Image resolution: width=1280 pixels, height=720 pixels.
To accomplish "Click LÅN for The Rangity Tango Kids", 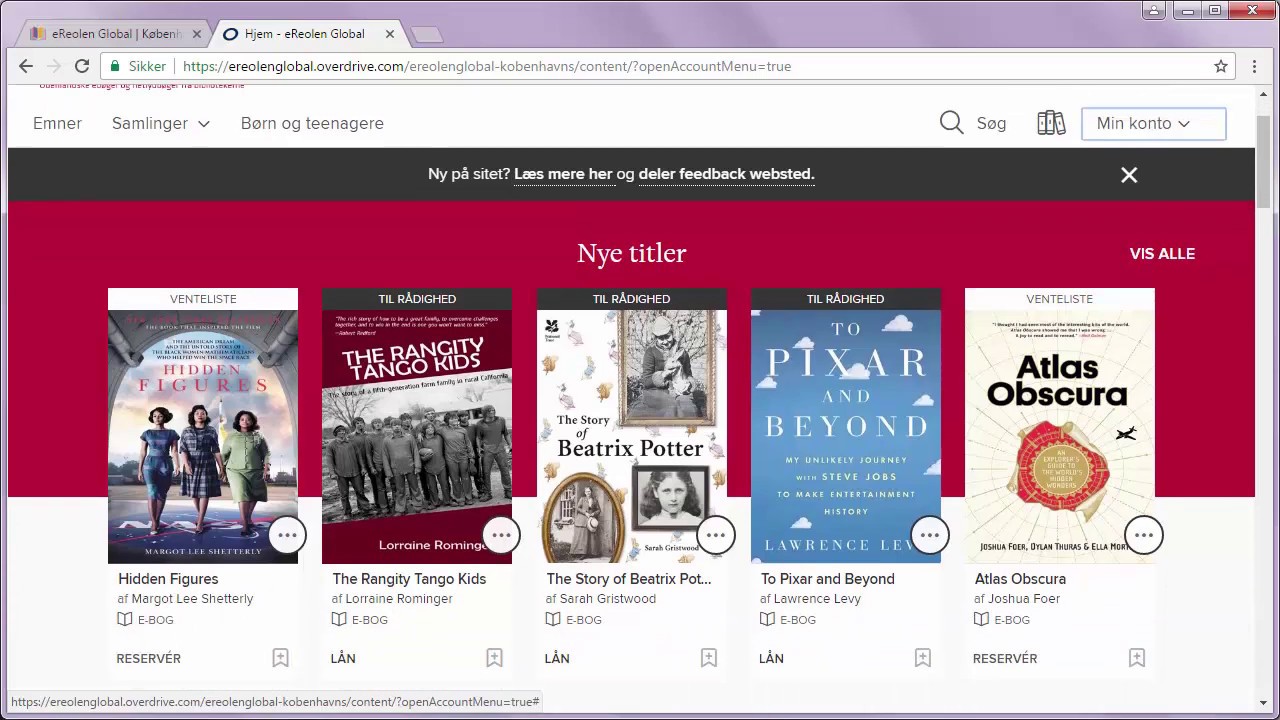I will pyautogui.click(x=343, y=658).
